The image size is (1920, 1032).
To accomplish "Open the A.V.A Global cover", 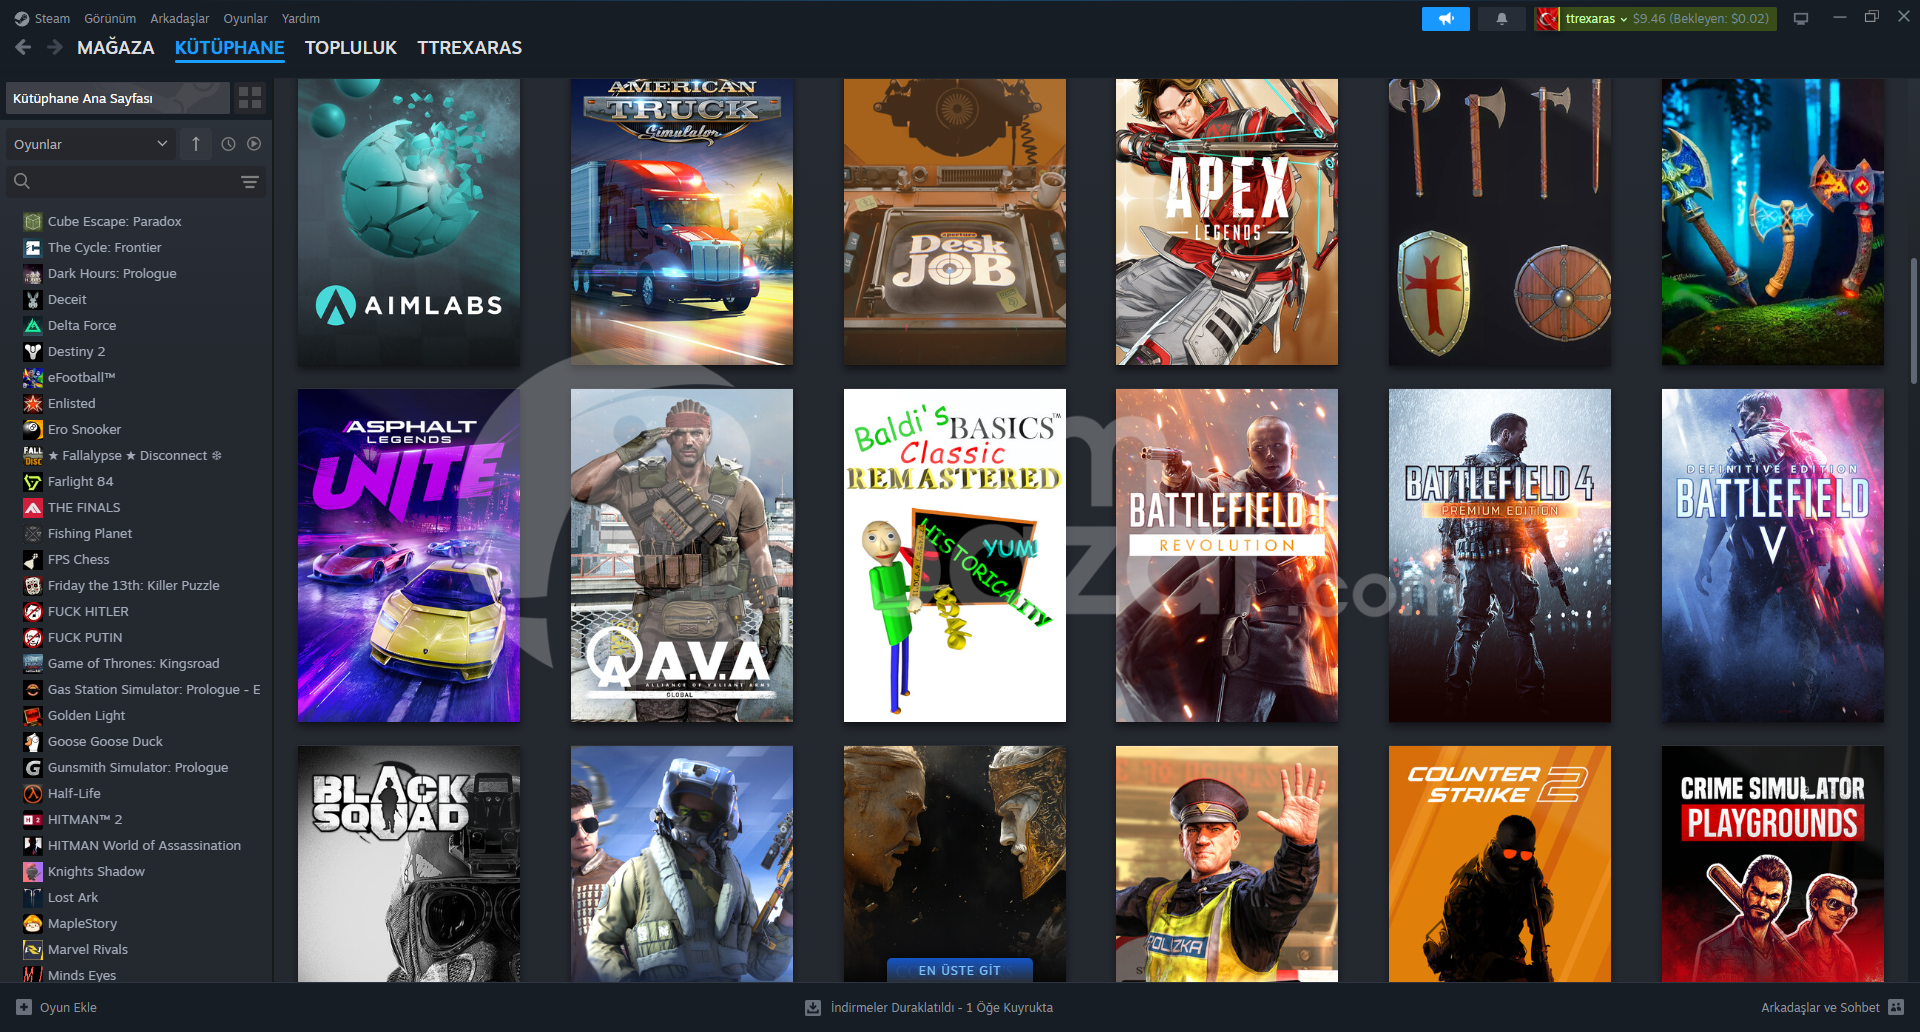I will (682, 555).
